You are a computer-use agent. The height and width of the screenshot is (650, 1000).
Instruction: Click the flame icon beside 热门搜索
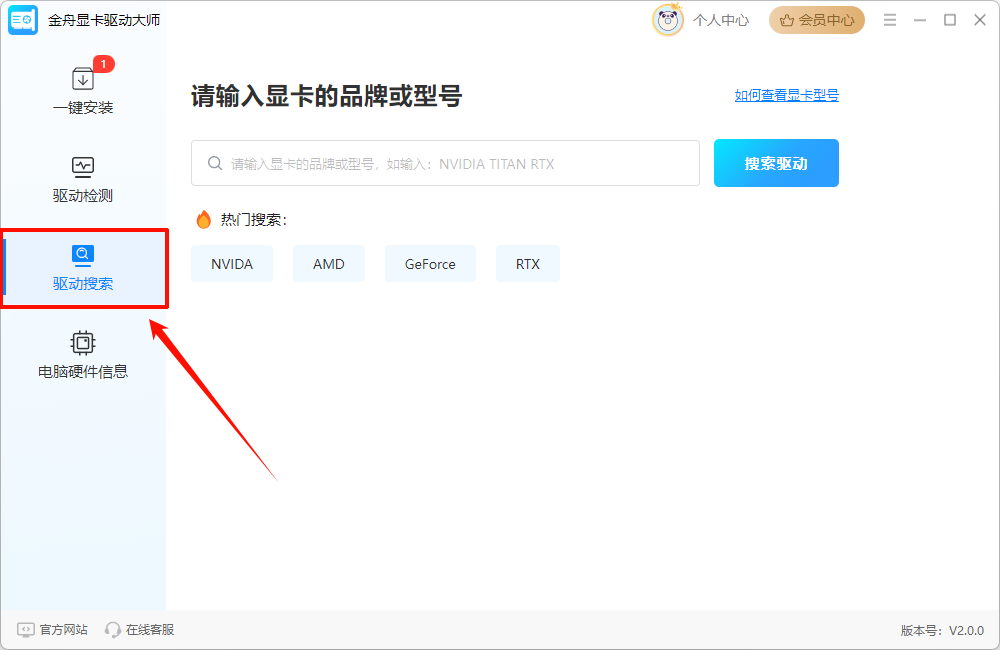[204, 219]
